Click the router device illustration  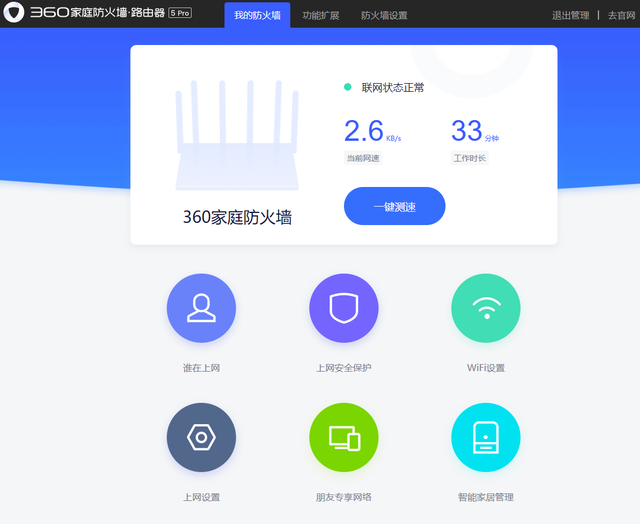(x=237, y=135)
